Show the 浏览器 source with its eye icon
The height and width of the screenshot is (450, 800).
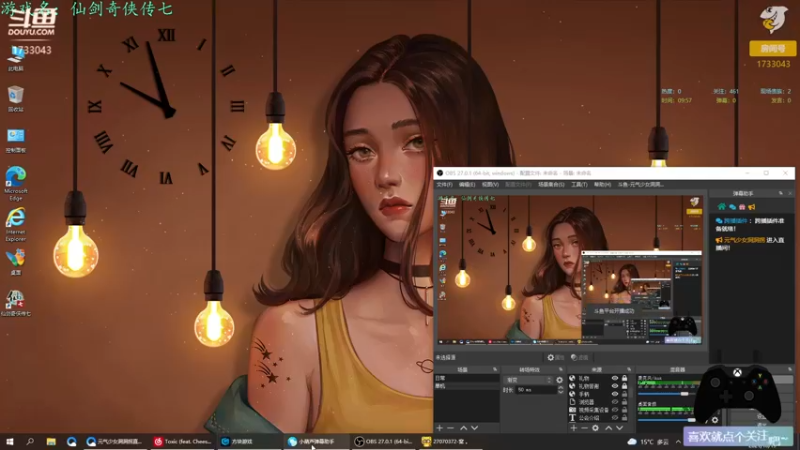[x=615, y=402]
